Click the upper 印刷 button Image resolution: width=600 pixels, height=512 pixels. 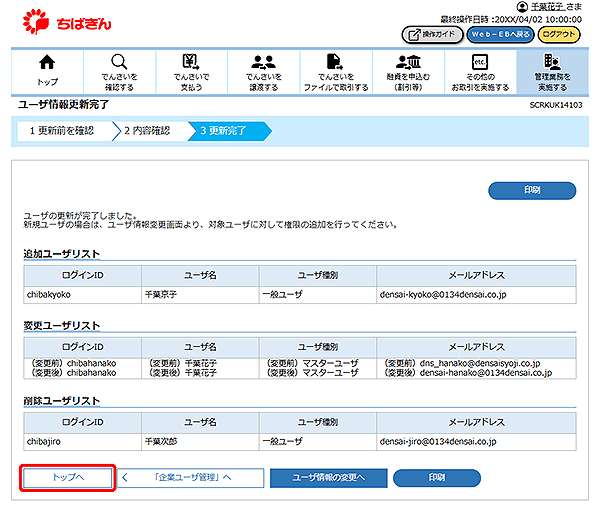click(532, 191)
